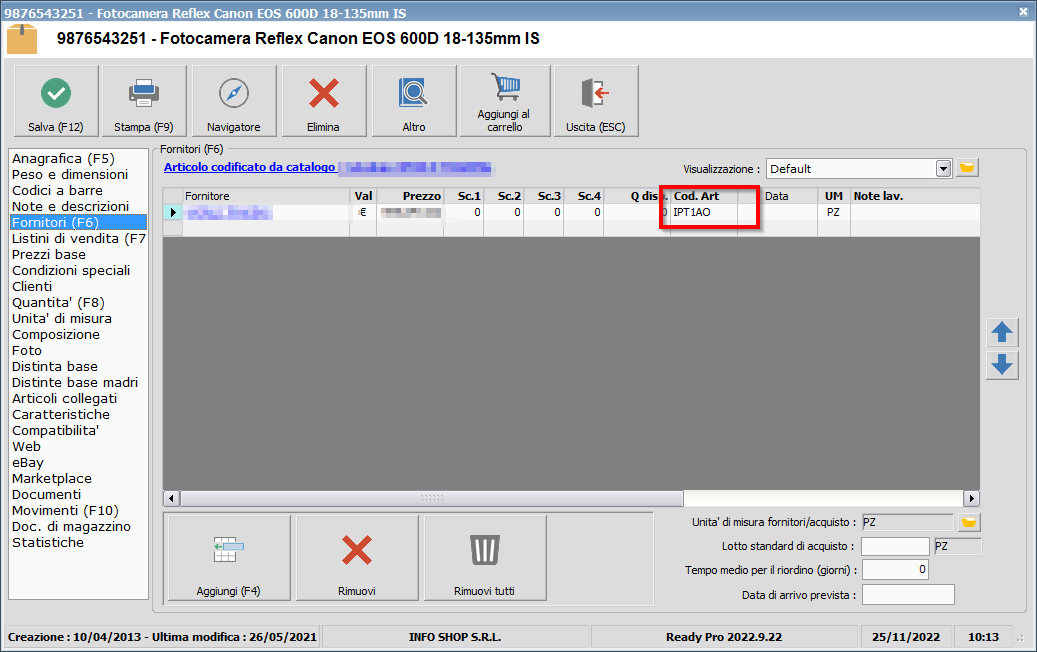Screen dimensions: 1037x652
Task: Click the Cod. Art column header
Action: pyautogui.click(x=704, y=196)
